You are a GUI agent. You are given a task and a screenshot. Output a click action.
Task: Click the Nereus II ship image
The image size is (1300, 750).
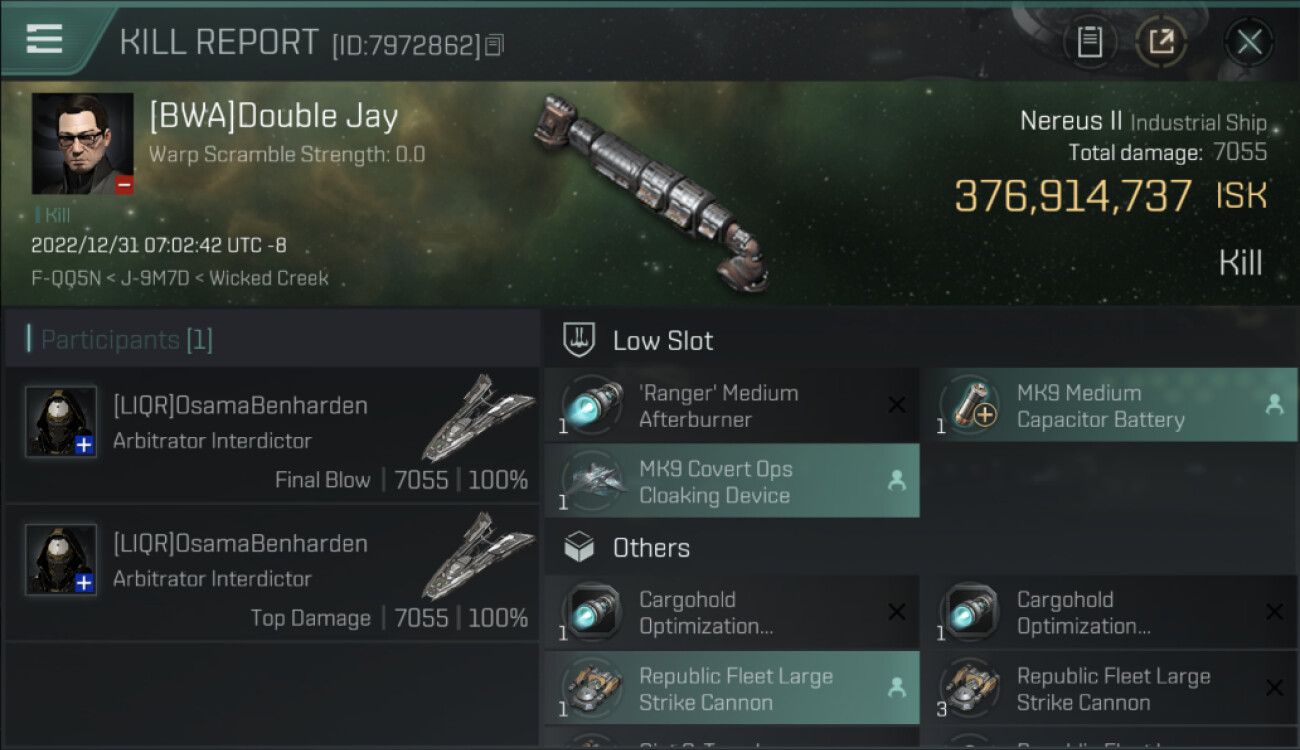652,192
